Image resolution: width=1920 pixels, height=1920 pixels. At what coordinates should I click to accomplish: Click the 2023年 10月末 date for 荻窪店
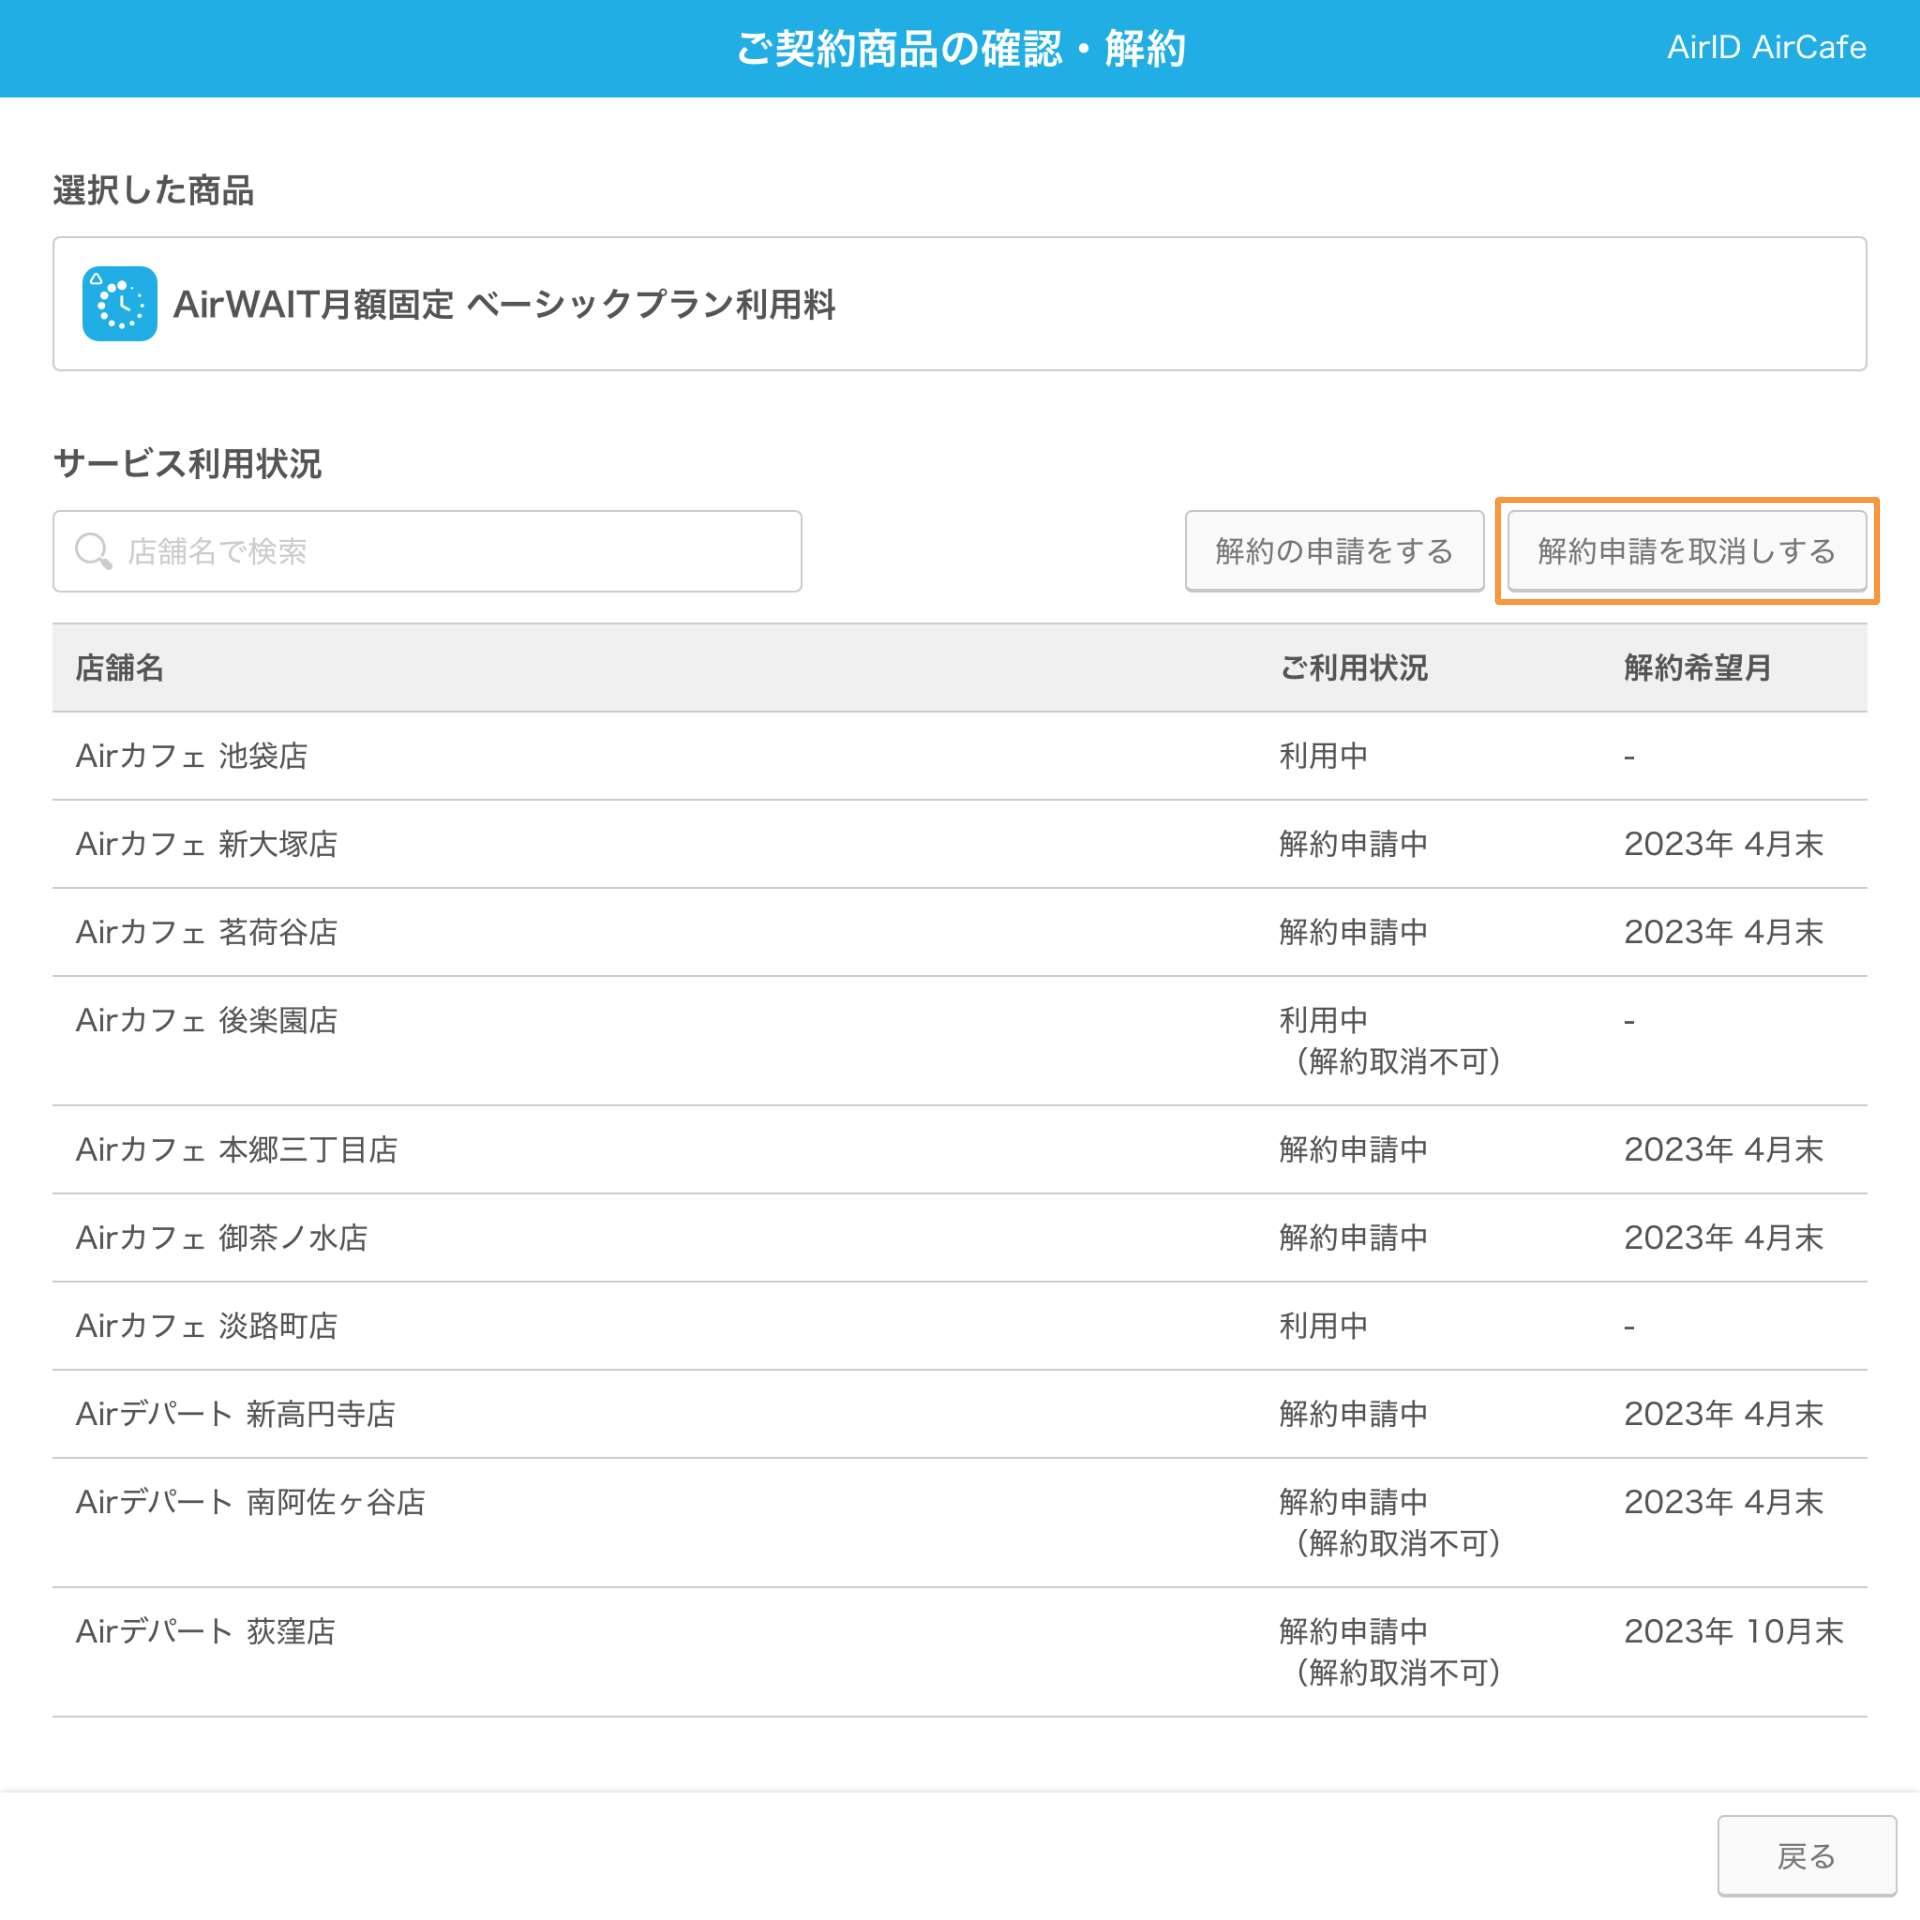[x=1734, y=1632]
